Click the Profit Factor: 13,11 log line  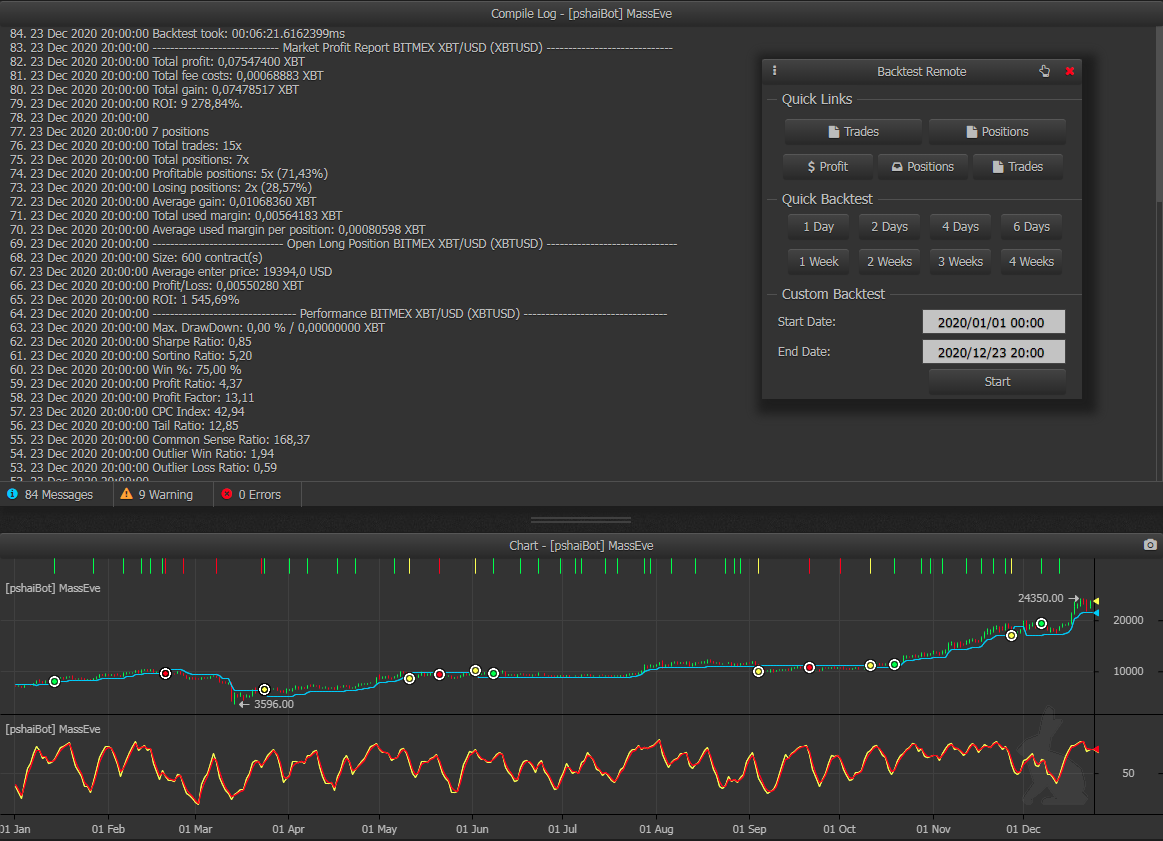coord(132,398)
